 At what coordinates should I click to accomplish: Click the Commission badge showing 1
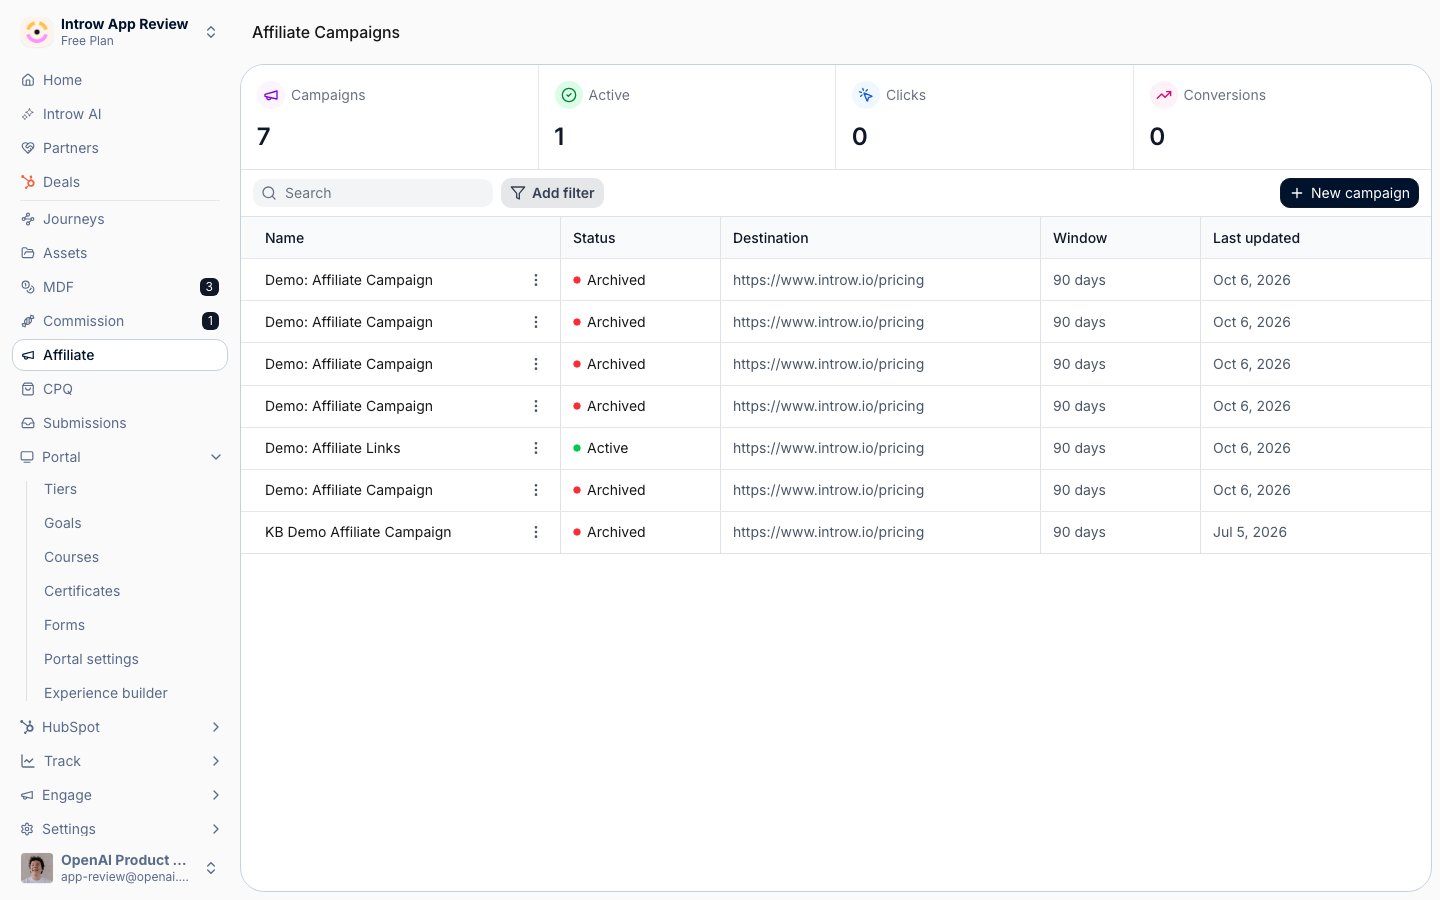(210, 321)
